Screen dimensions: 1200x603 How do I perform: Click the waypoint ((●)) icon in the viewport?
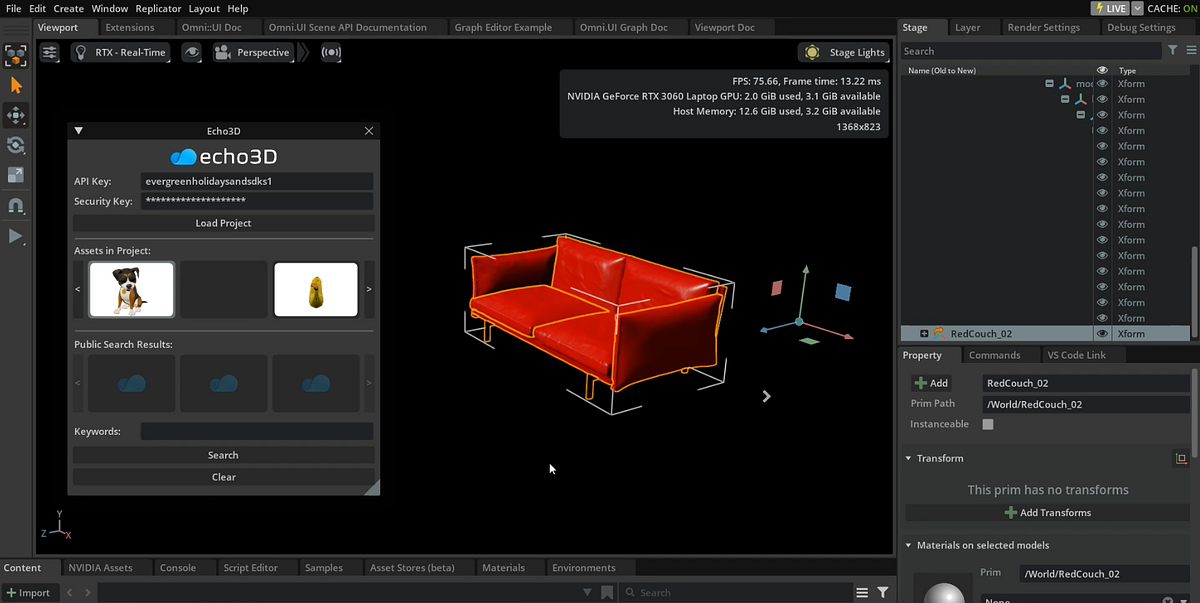(331, 52)
